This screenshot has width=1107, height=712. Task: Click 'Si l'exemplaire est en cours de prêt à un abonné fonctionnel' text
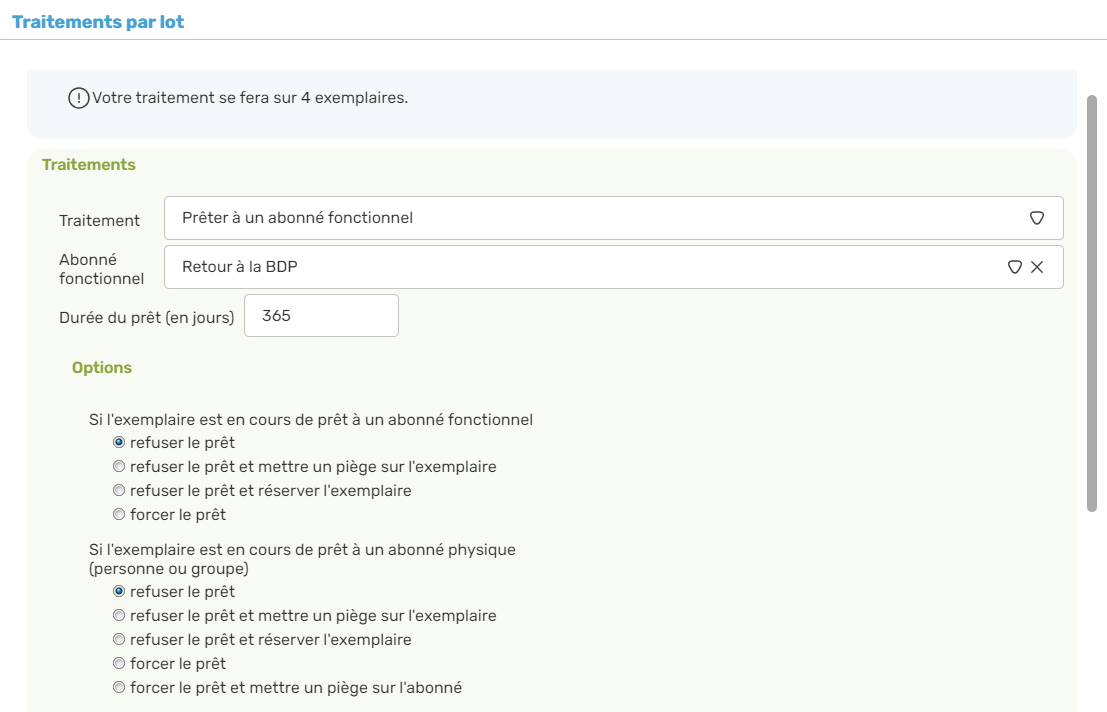[311, 420]
